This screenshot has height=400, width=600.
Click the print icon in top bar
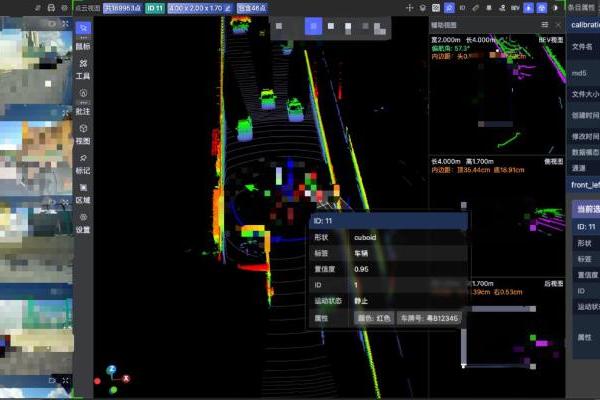click(x=52, y=7)
